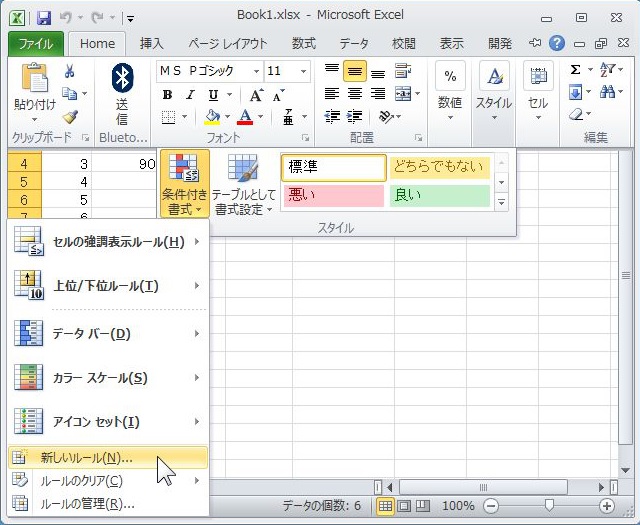Apply the 良い green cell style
The width and height of the screenshot is (640, 525).
pos(440,196)
